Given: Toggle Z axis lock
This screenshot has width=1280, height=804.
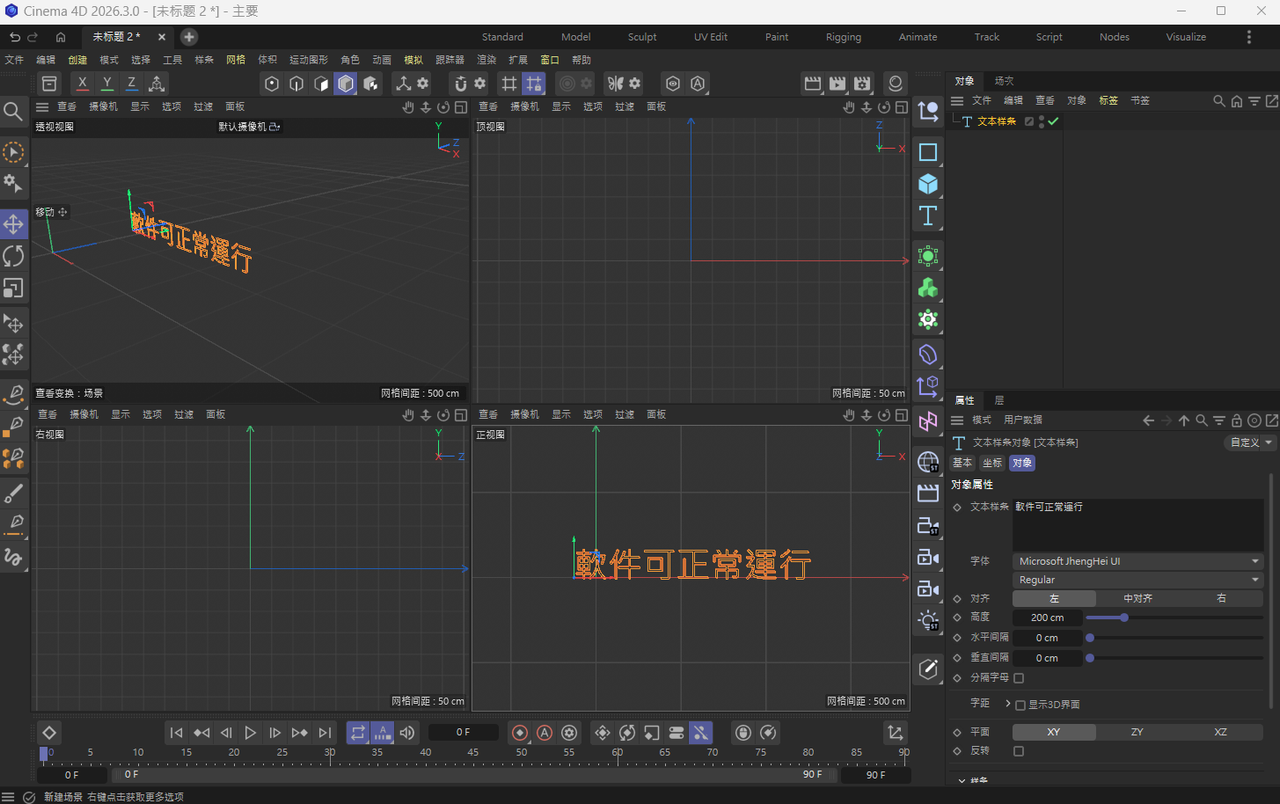Looking at the screenshot, I should click(x=131, y=83).
